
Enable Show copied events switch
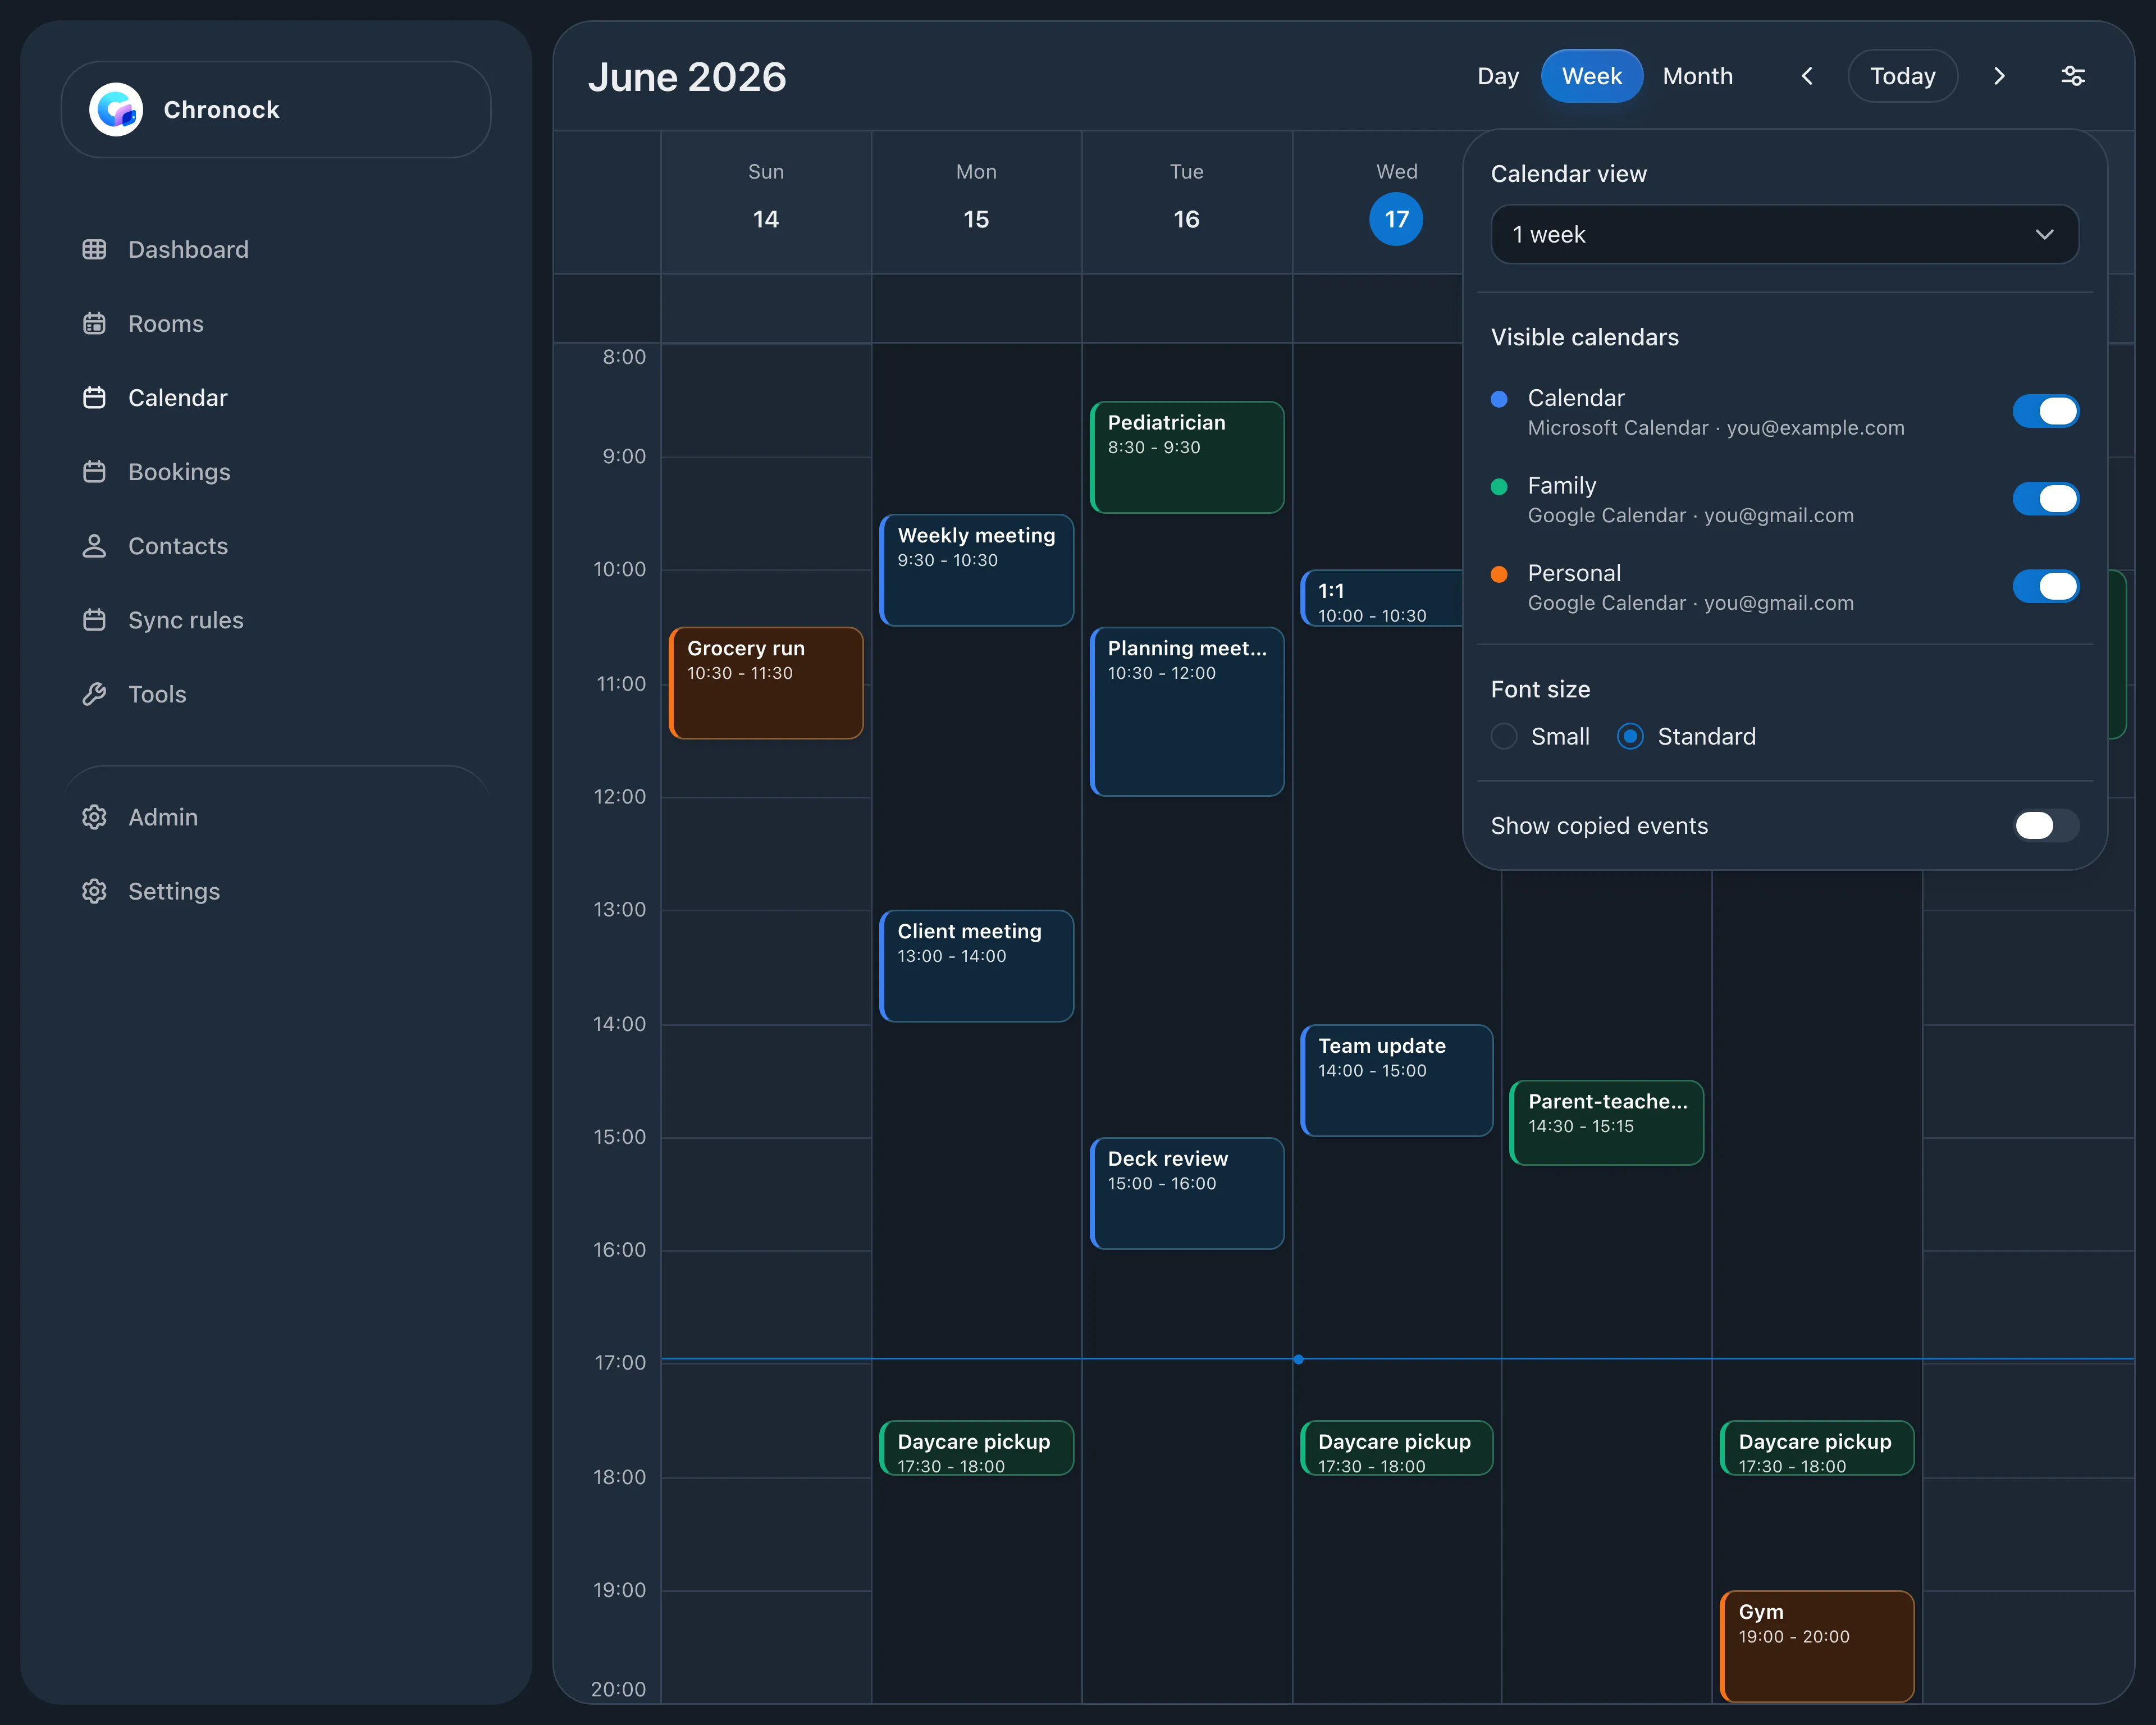point(2045,825)
